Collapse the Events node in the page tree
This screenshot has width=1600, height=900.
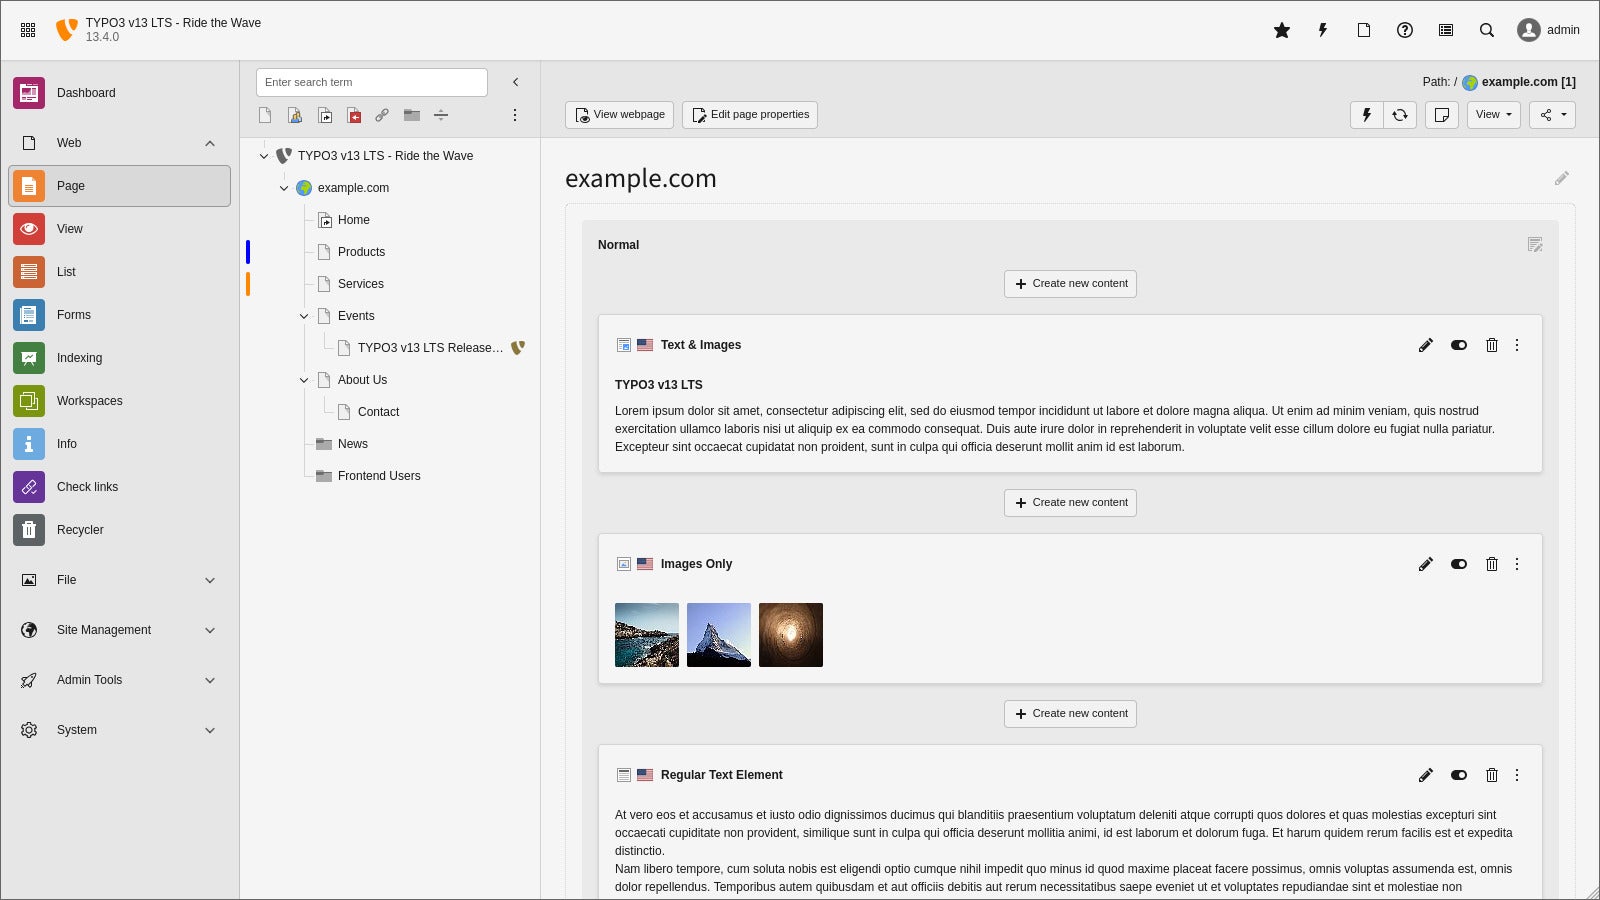click(304, 316)
